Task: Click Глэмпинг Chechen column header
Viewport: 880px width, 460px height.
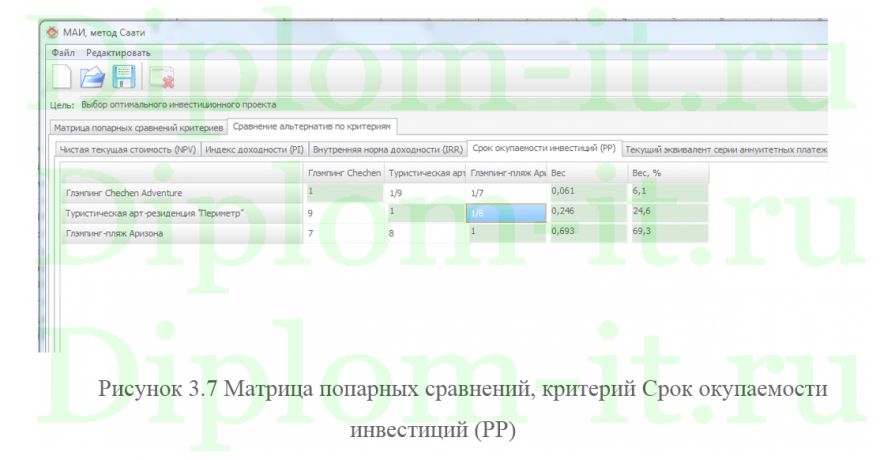Action: 344,173
